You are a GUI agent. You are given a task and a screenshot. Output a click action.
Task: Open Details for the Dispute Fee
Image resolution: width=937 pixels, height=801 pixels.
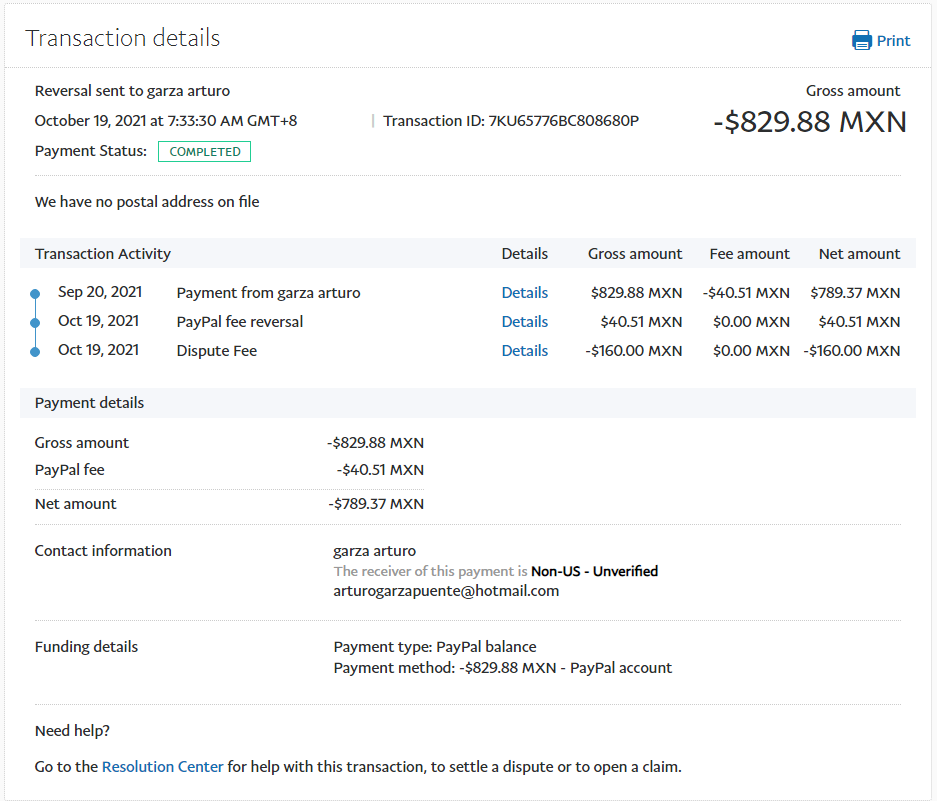[x=524, y=351]
